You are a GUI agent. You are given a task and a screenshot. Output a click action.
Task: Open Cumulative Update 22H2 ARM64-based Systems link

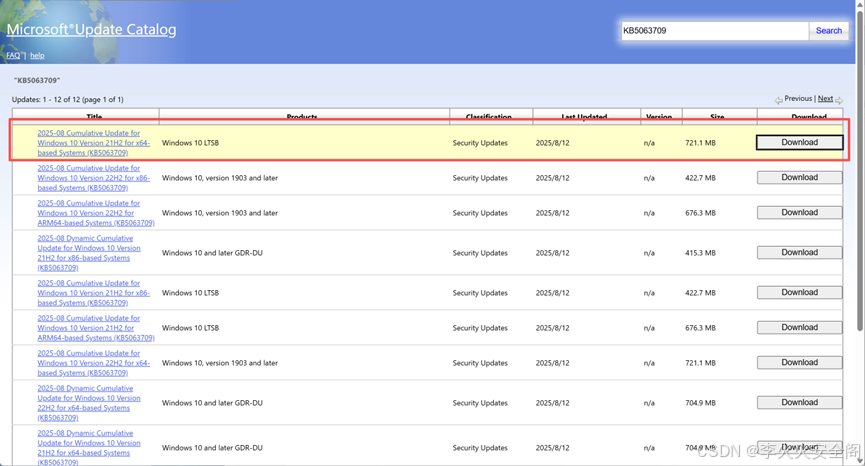[96, 213]
